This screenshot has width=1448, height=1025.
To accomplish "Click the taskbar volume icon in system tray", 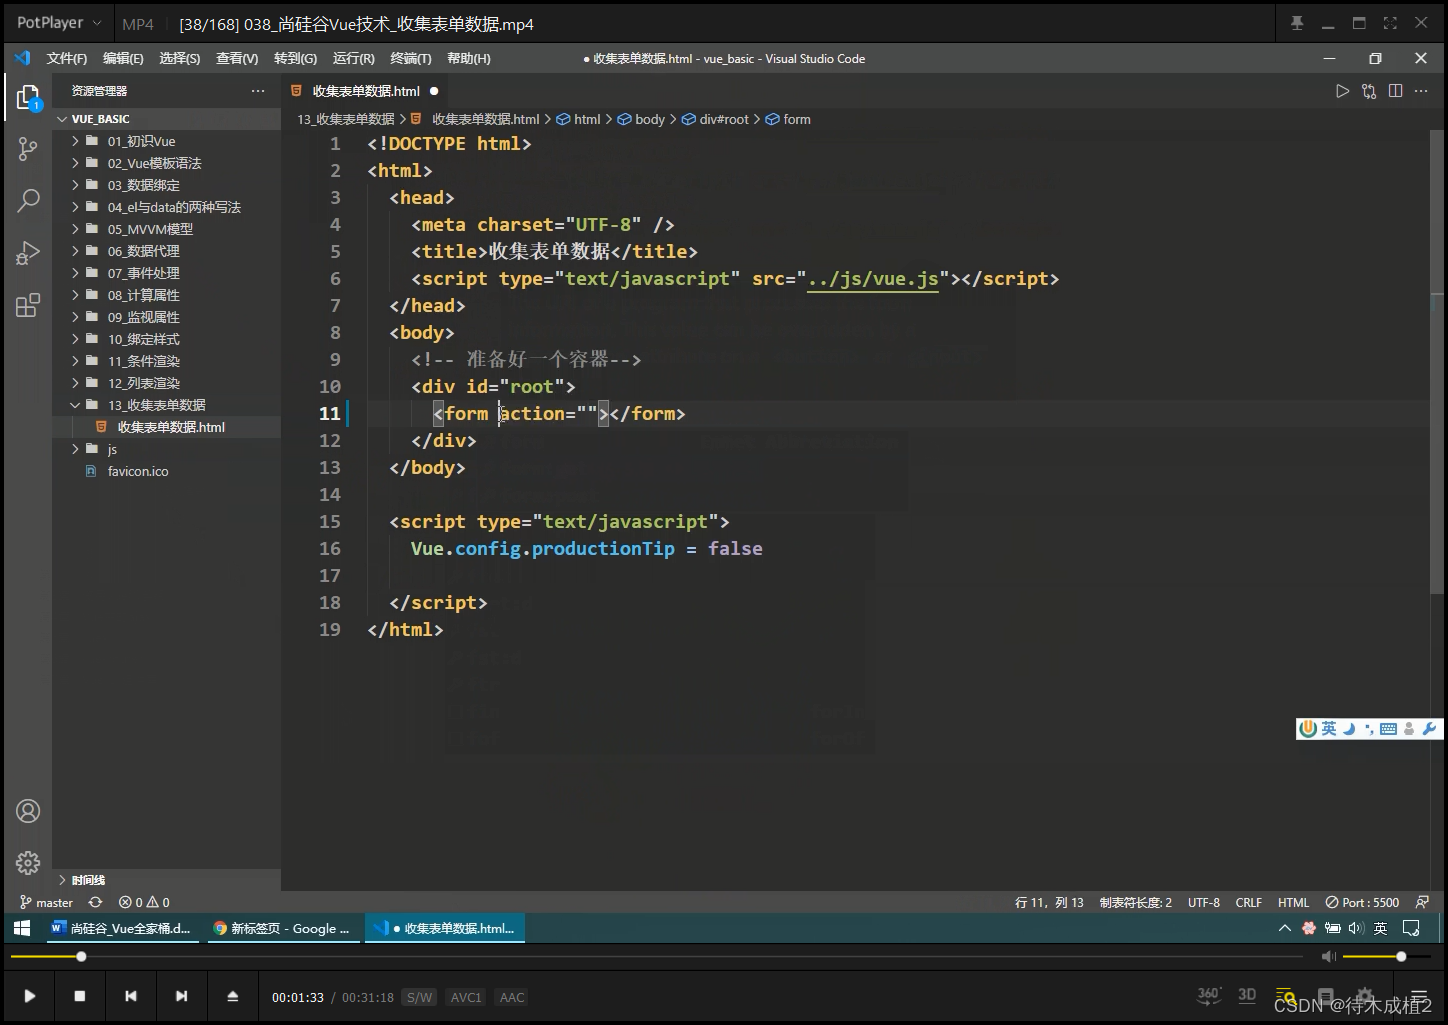I will pos(1356,928).
